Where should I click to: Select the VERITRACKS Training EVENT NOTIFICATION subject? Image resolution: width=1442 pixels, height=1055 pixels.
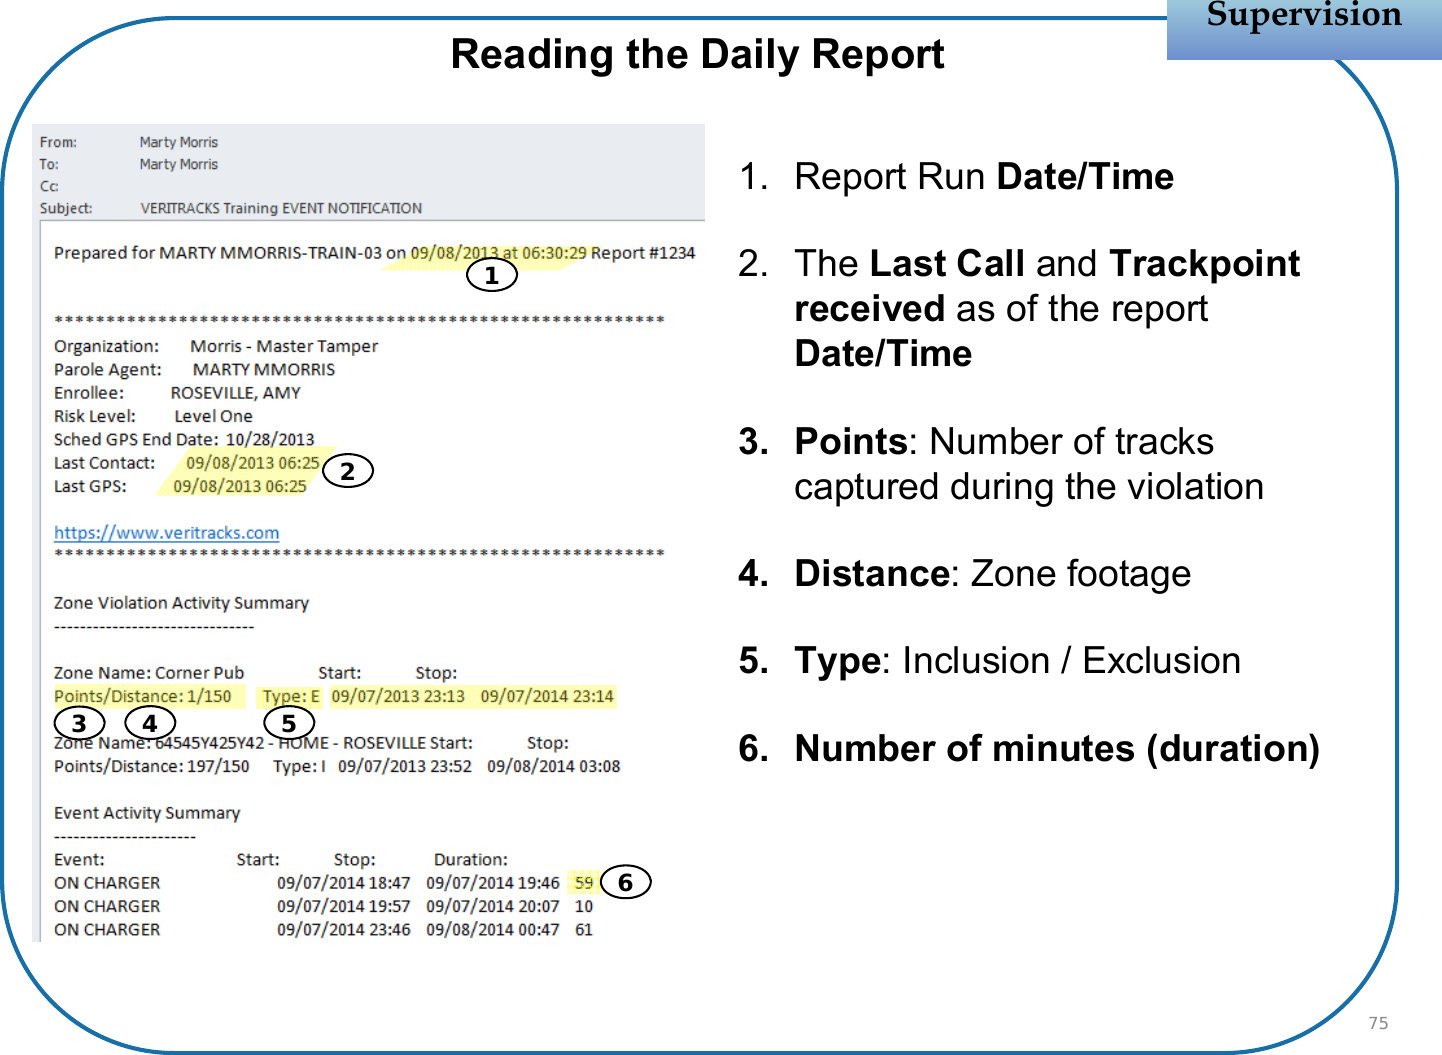(281, 208)
